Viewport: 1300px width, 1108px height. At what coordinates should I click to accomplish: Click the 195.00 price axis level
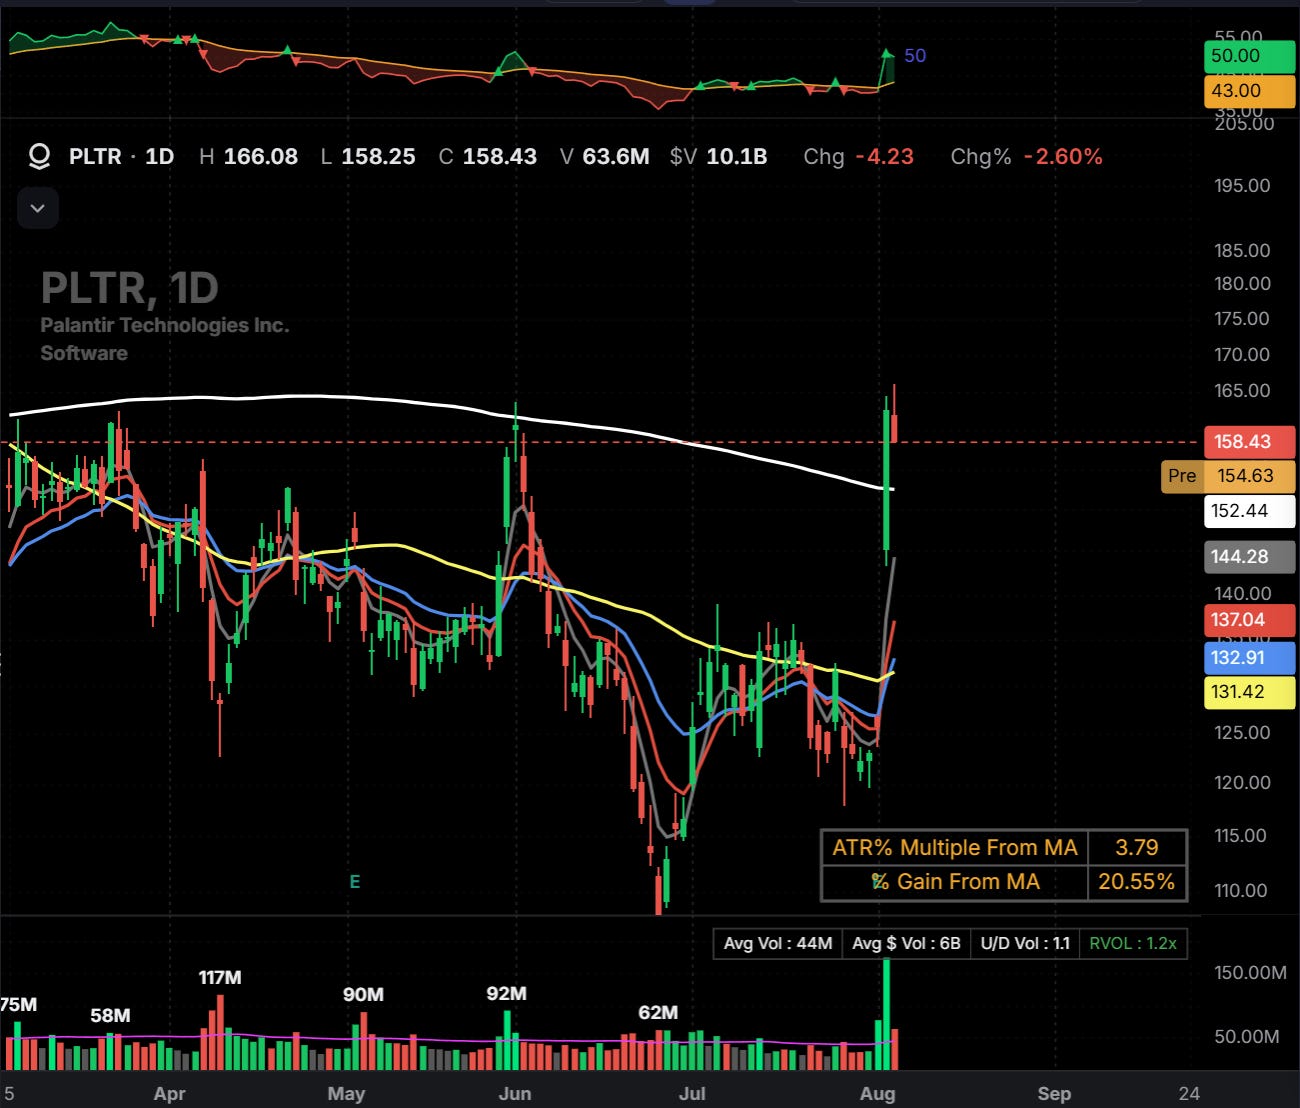coord(1243,186)
